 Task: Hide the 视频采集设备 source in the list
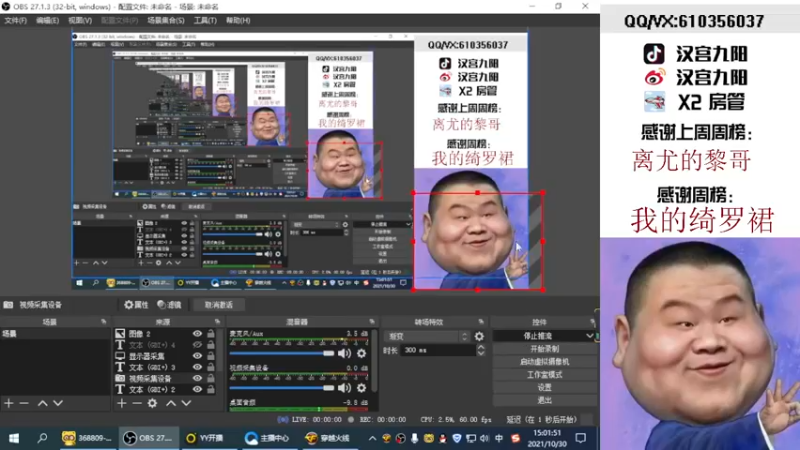click(x=197, y=379)
